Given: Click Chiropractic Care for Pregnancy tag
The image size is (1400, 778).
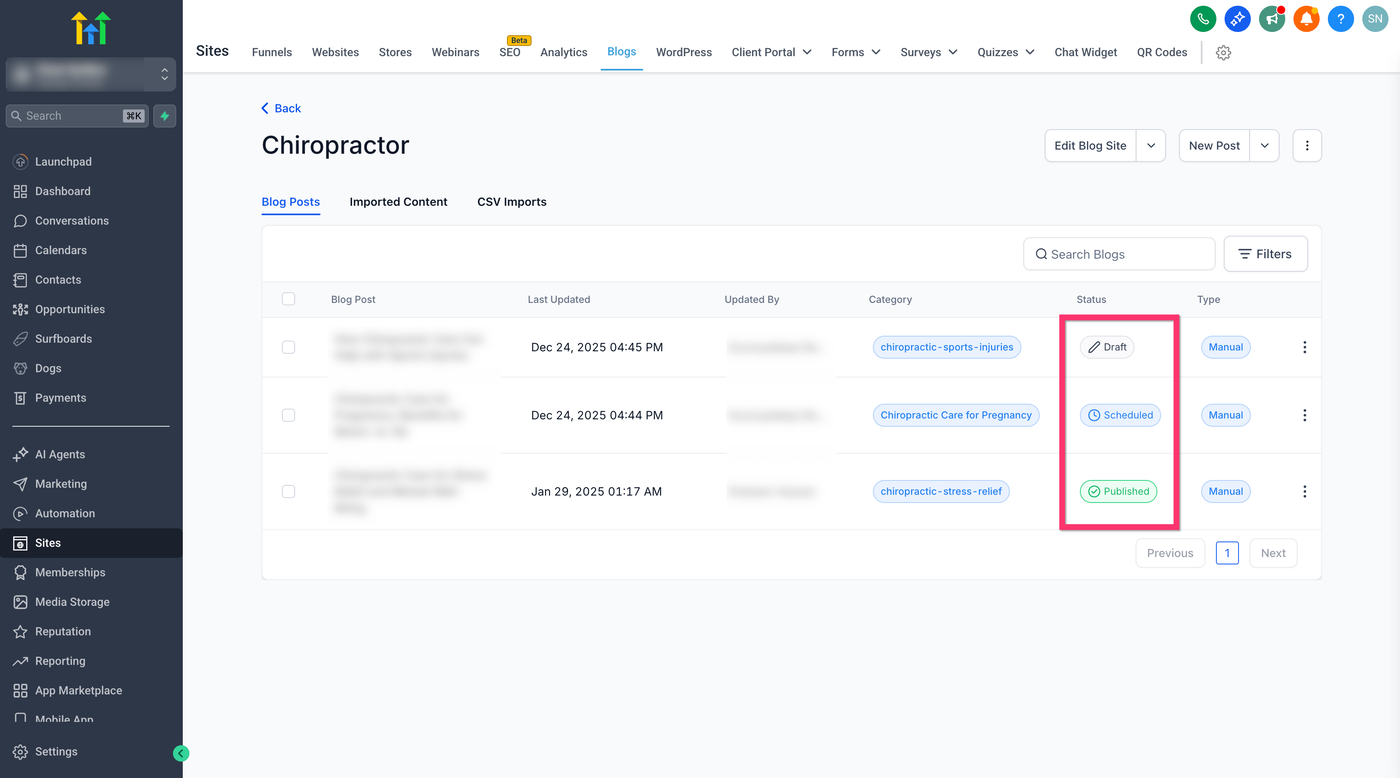Looking at the screenshot, I should click(x=956, y=415).
